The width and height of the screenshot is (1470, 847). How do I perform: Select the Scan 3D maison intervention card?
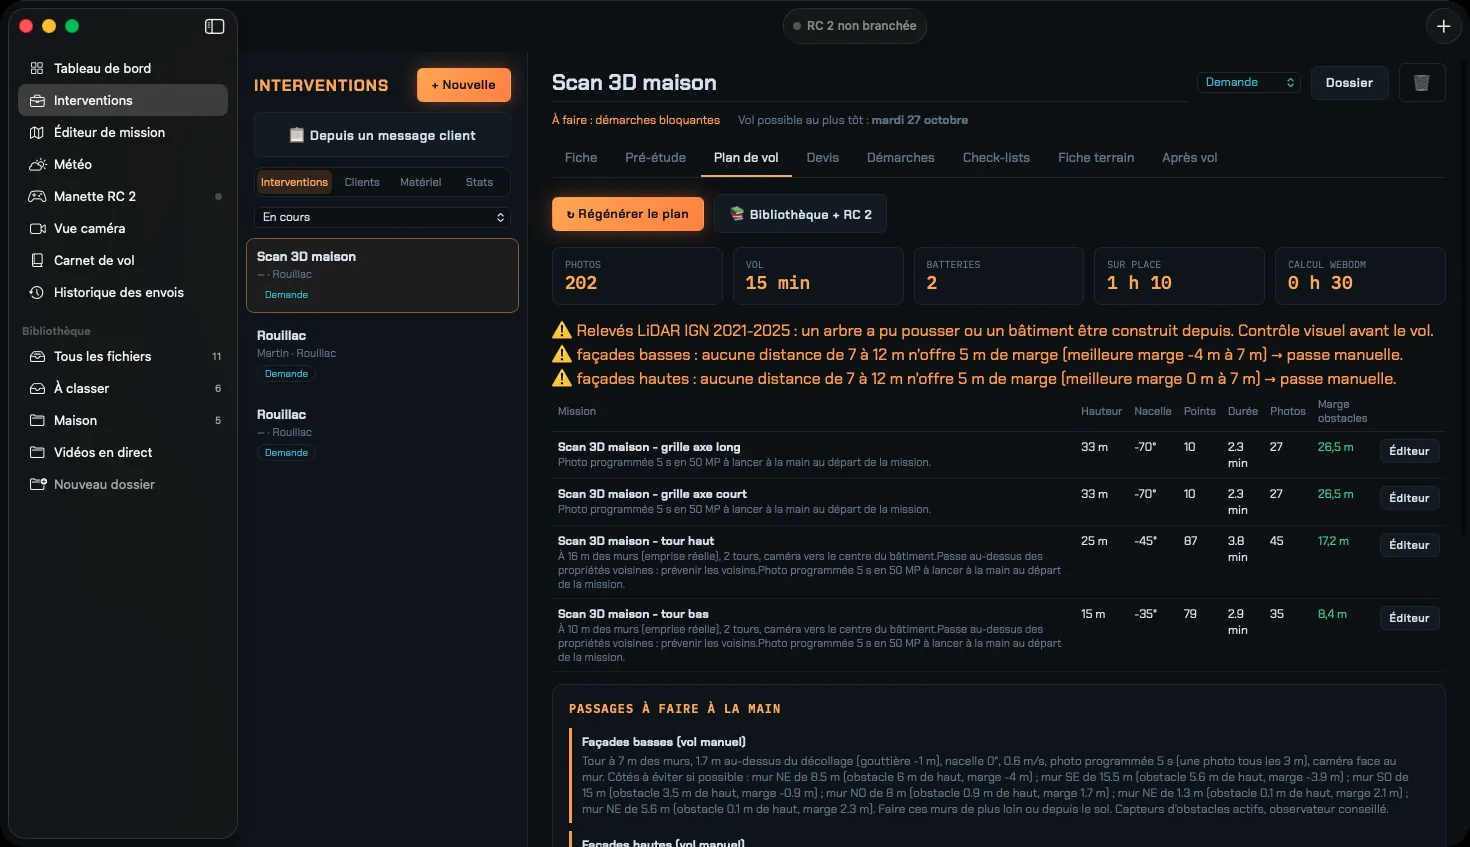[x=382, y=275]
